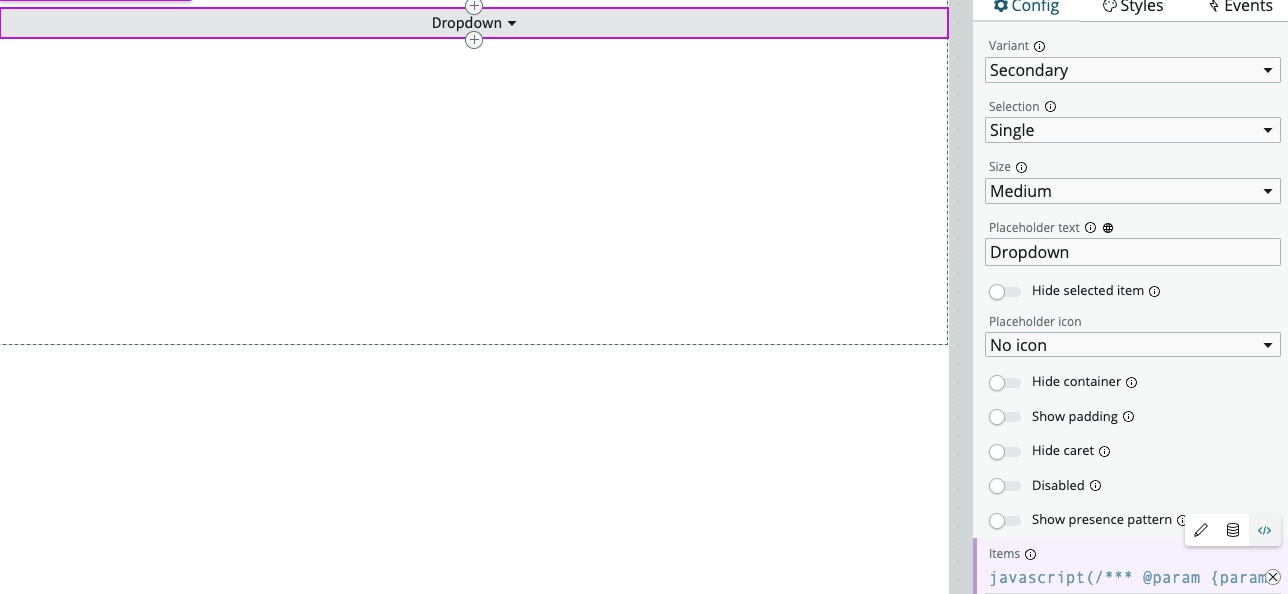
Task: Click info icon next to Variant
Action: point(1039,46)
